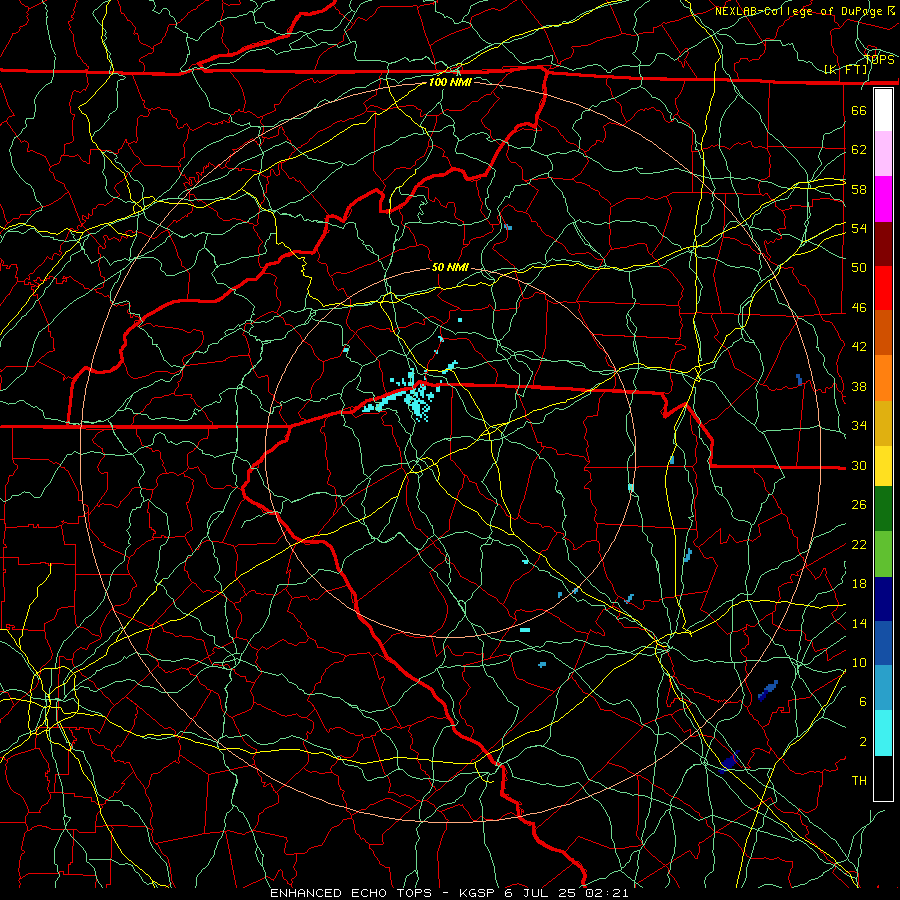Click the 'TH' legend label
Image resolution: width=900 pixels, height=900 pixels.
click(x=859, y=781)
